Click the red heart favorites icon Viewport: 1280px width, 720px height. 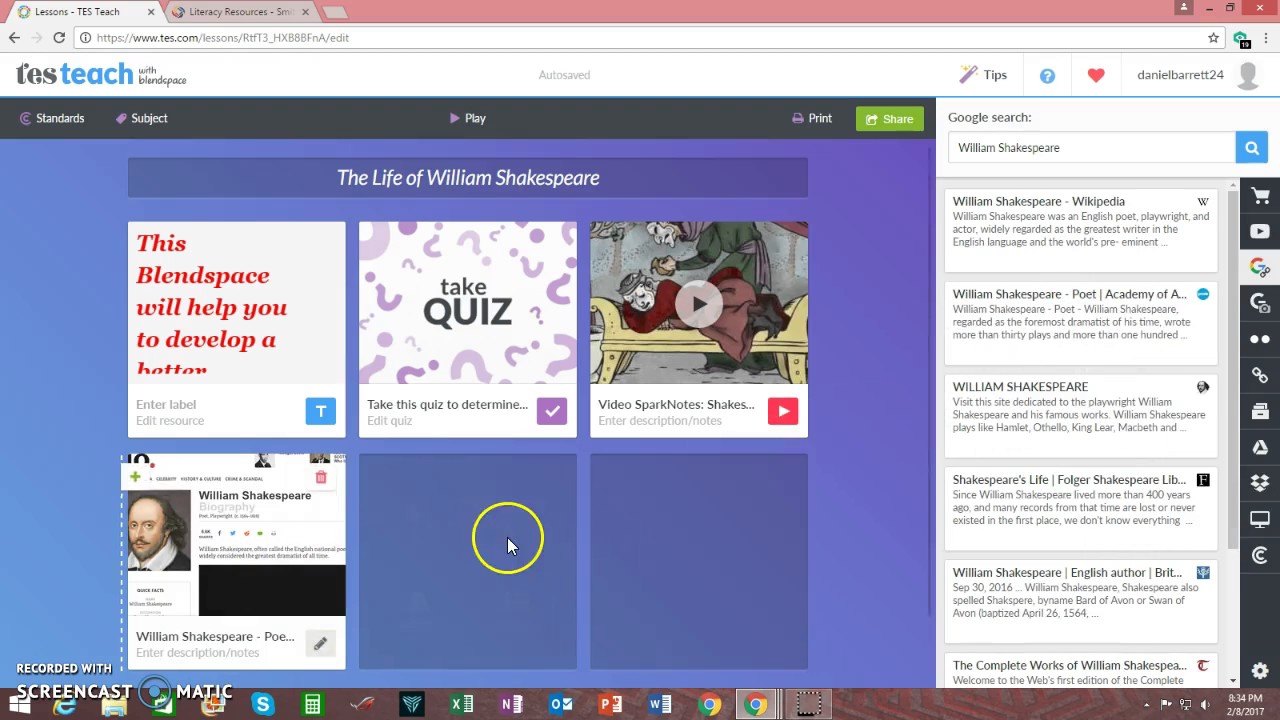[x=1096, y=75]
